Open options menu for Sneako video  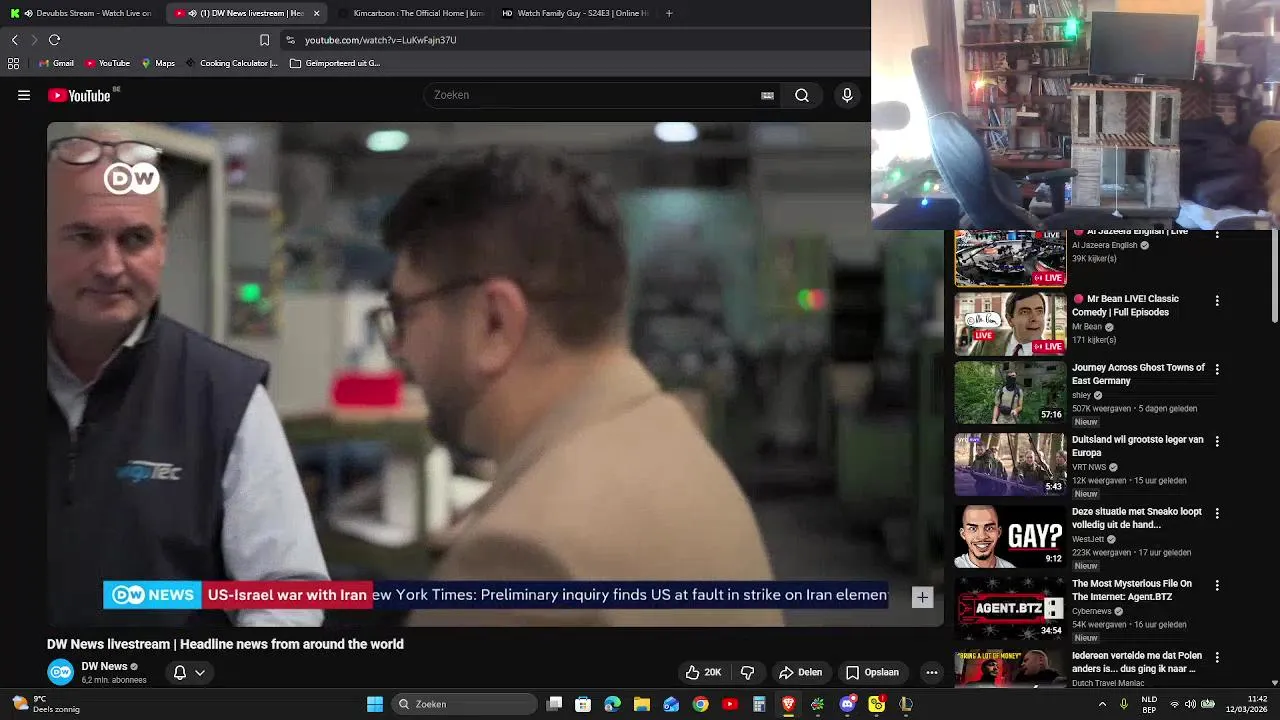click(1217, 513)
